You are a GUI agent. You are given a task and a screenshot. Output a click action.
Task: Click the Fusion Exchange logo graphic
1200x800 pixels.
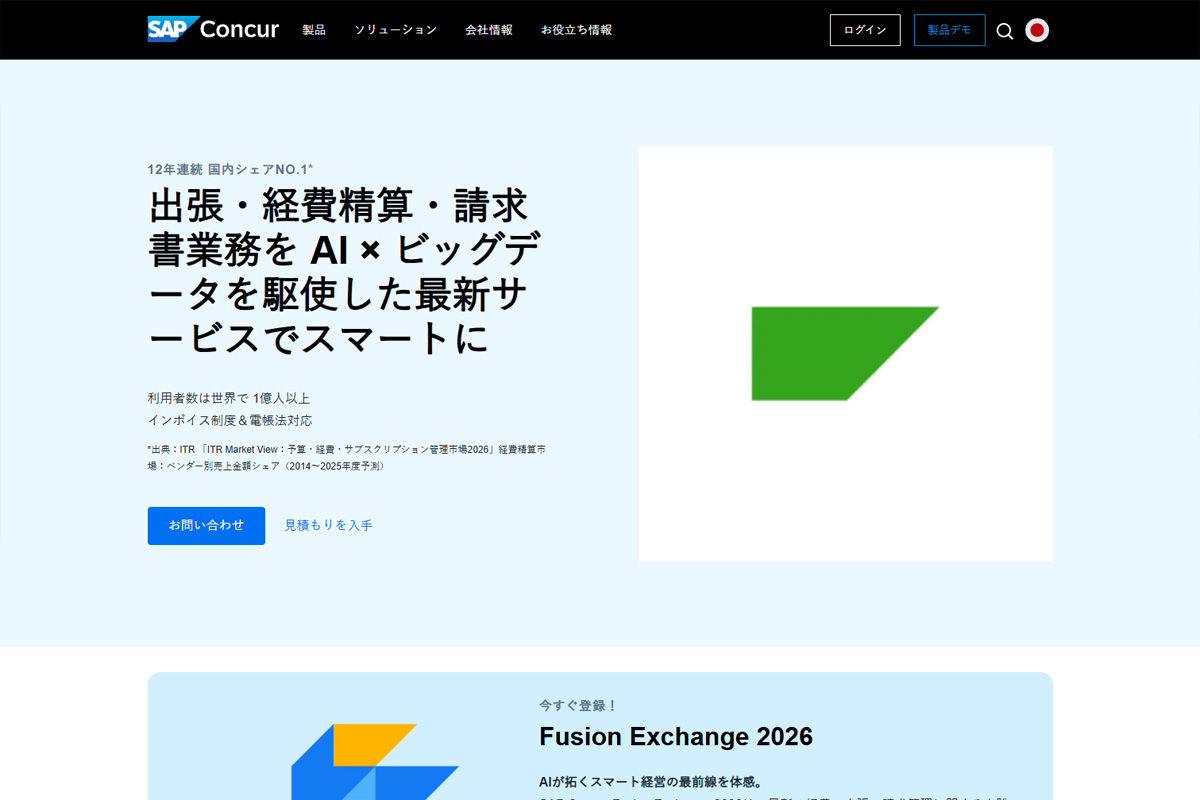375,761
